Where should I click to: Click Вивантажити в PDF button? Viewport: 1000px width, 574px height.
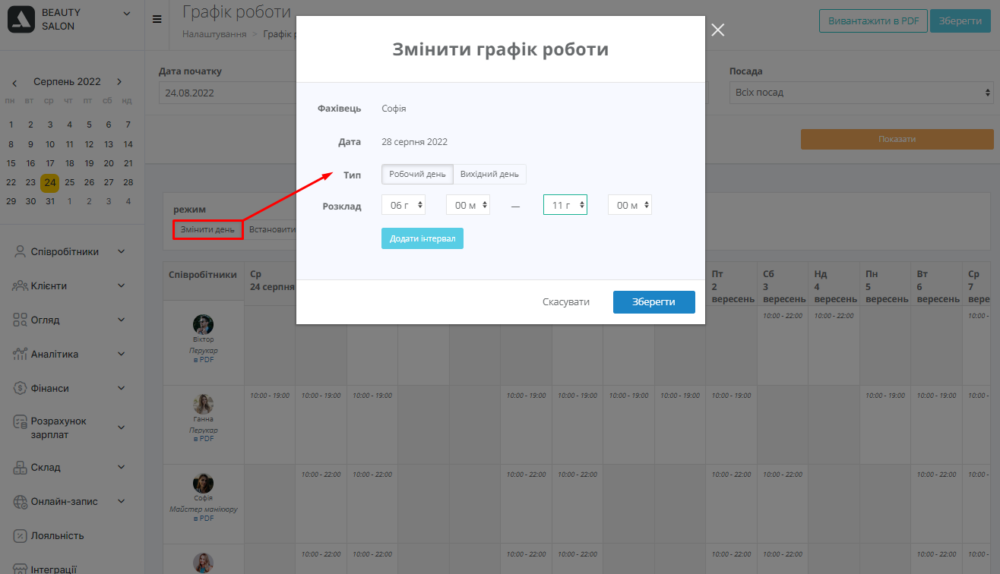[x=873, y=21]
